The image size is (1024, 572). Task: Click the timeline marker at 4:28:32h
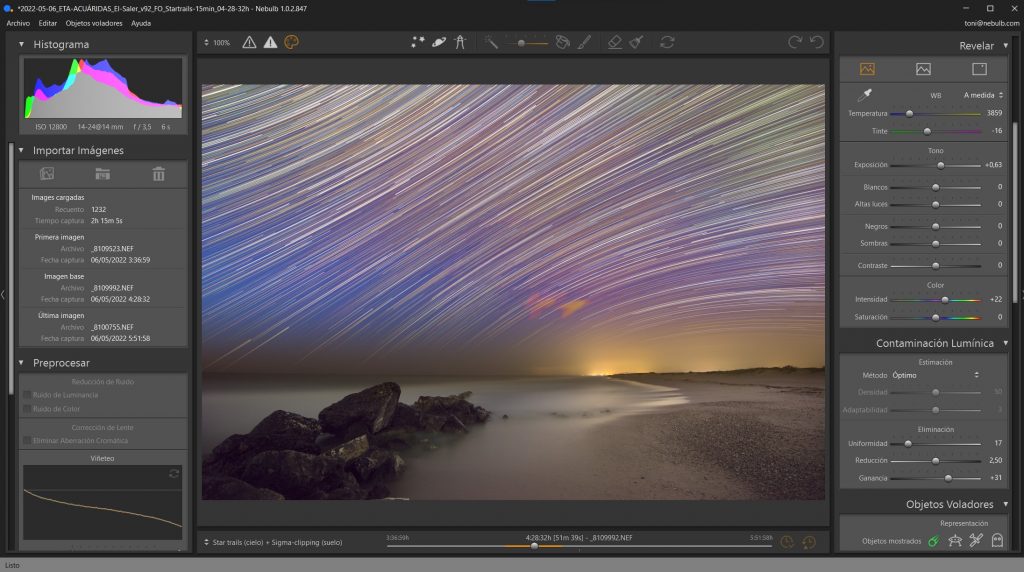534,546
